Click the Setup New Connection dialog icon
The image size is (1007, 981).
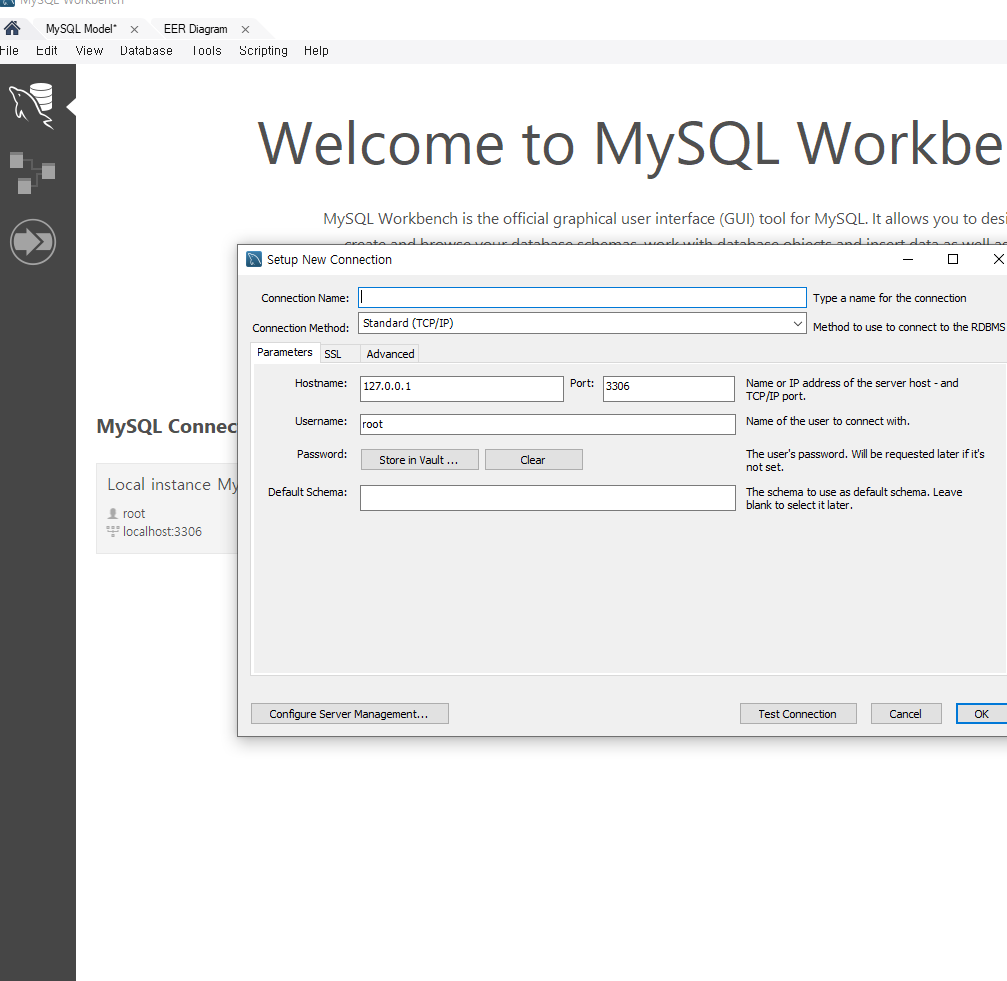pyautogui.click(x=254, y=259)
